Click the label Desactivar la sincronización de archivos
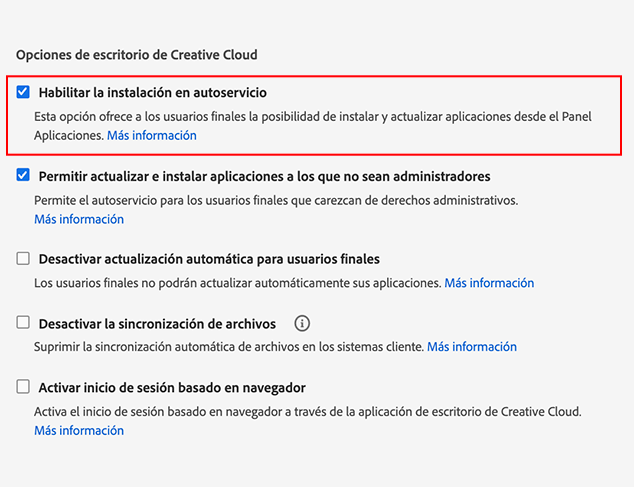 coord(160,323)
